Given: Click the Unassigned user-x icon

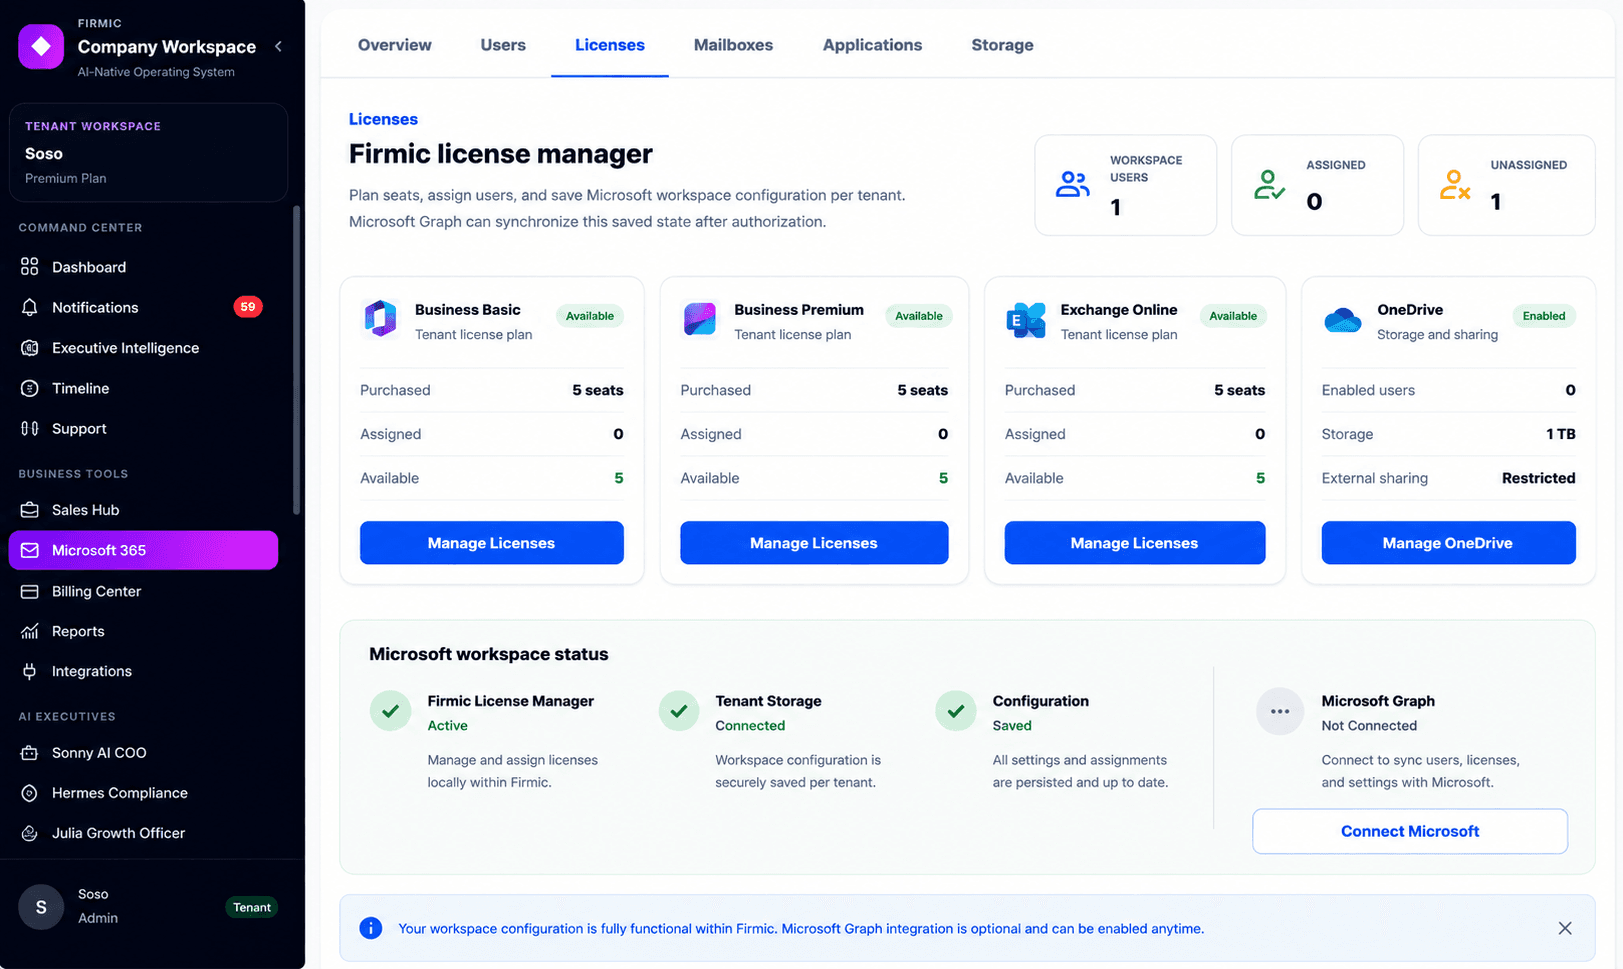Looking at the screenshot, I should tap(1454, 185).
